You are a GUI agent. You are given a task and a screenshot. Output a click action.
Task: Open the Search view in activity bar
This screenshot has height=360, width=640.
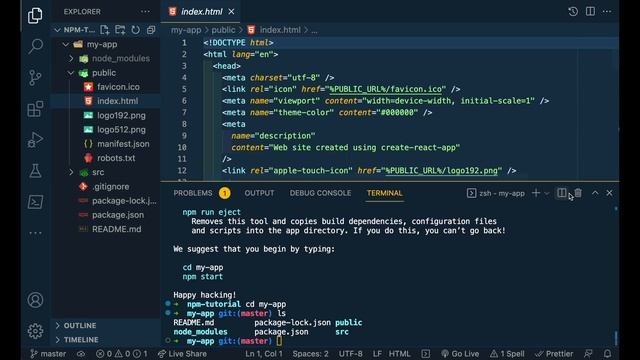[x=35, y=46]
